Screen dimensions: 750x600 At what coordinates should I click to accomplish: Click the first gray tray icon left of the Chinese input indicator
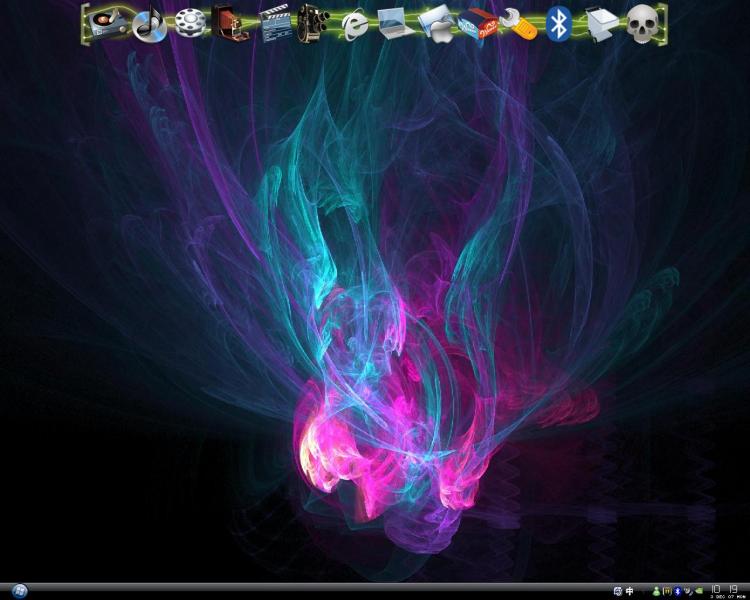click(x=618, y=591)
